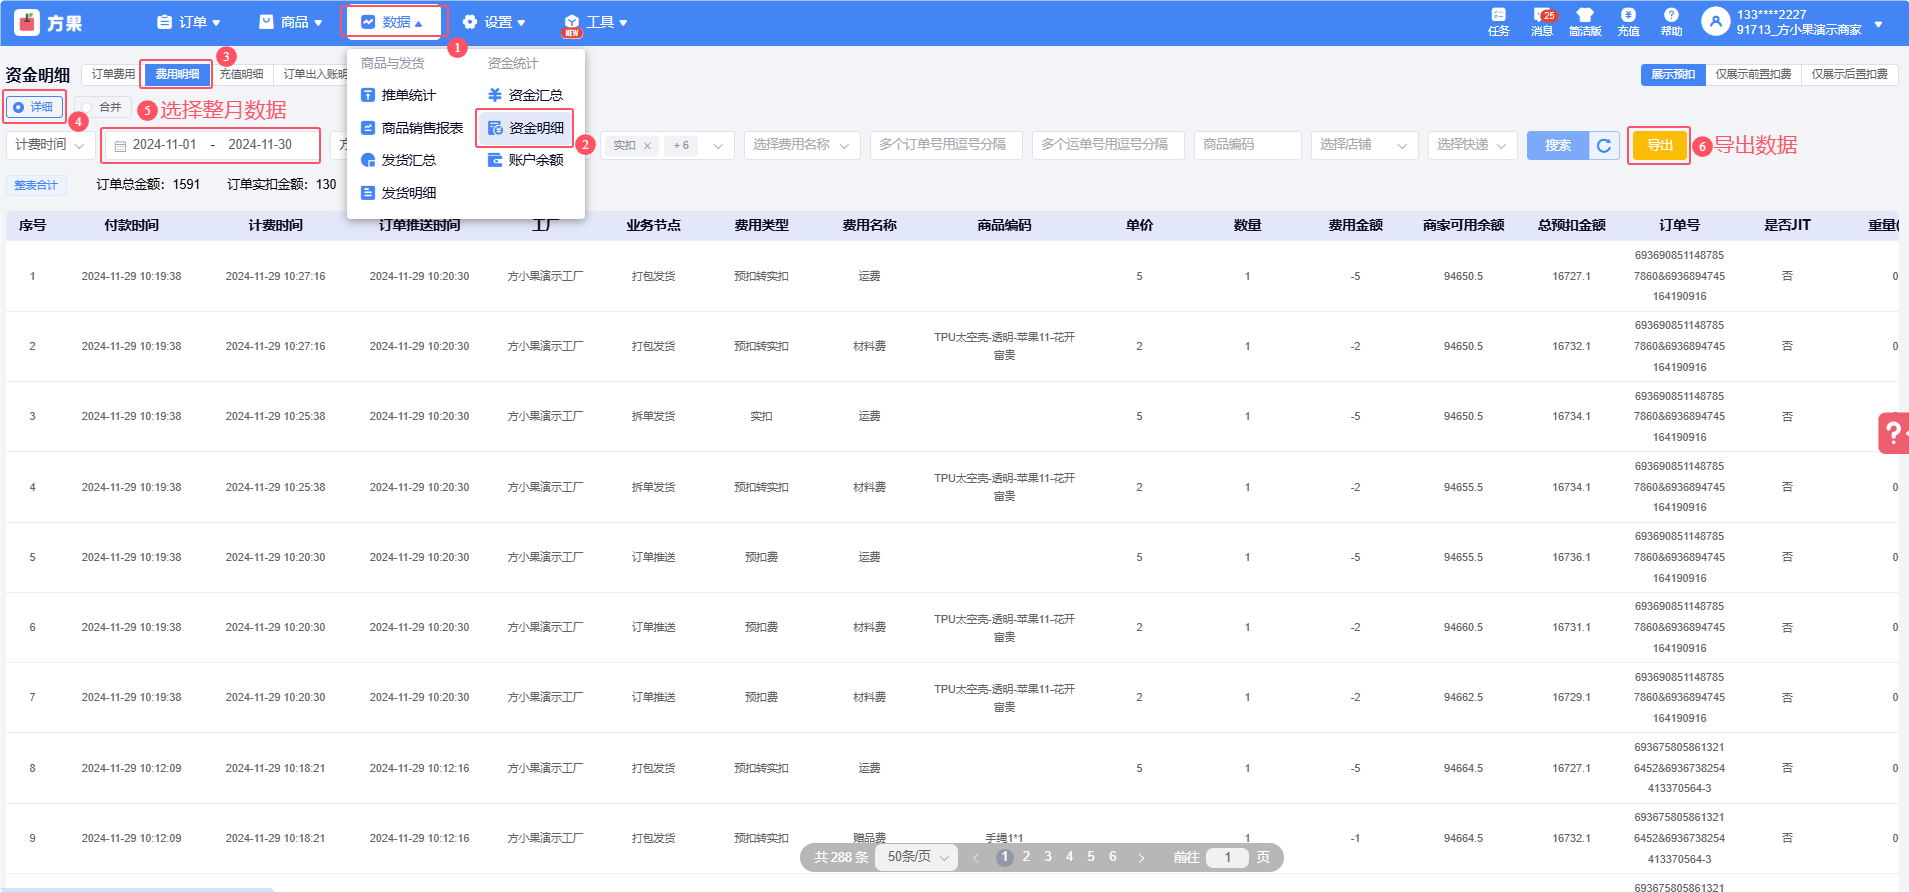Expand the 选择费用名称 dropdown
Image resolution: width=1909 pixels, height=892 pixels.
(x=801, y=146)
